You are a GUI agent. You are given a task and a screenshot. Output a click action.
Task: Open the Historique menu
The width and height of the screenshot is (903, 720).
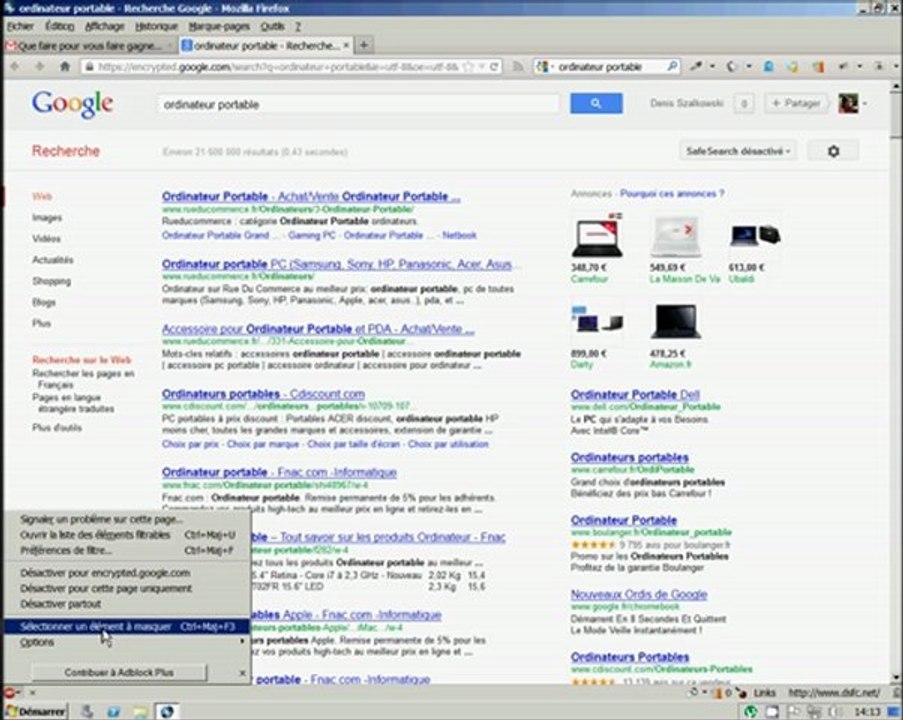[157, 26]
